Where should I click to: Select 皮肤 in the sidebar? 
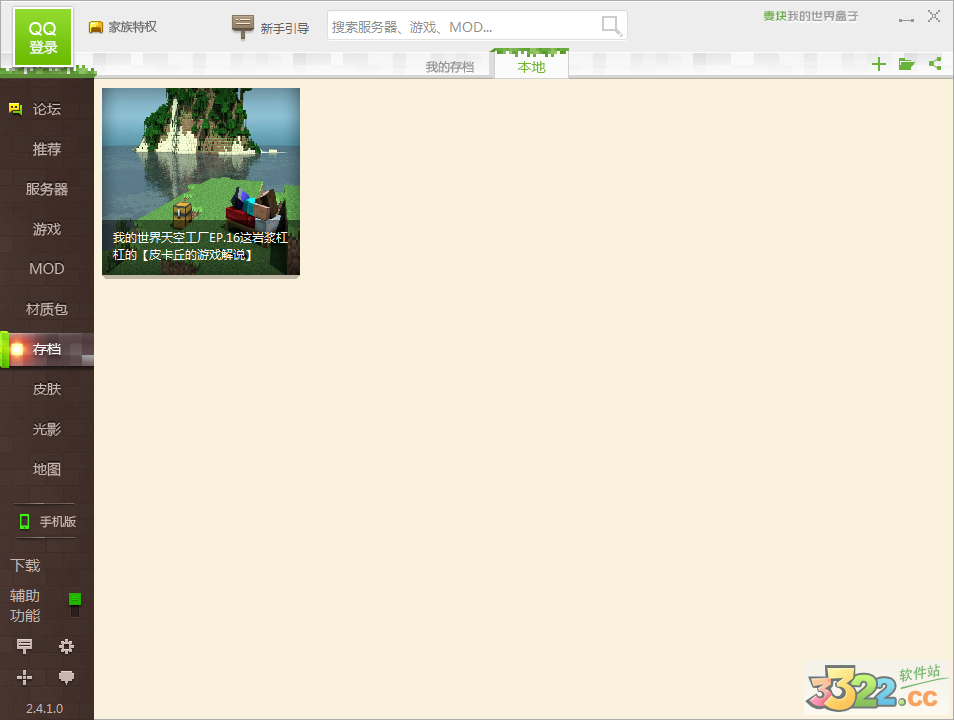coord(47,389)
